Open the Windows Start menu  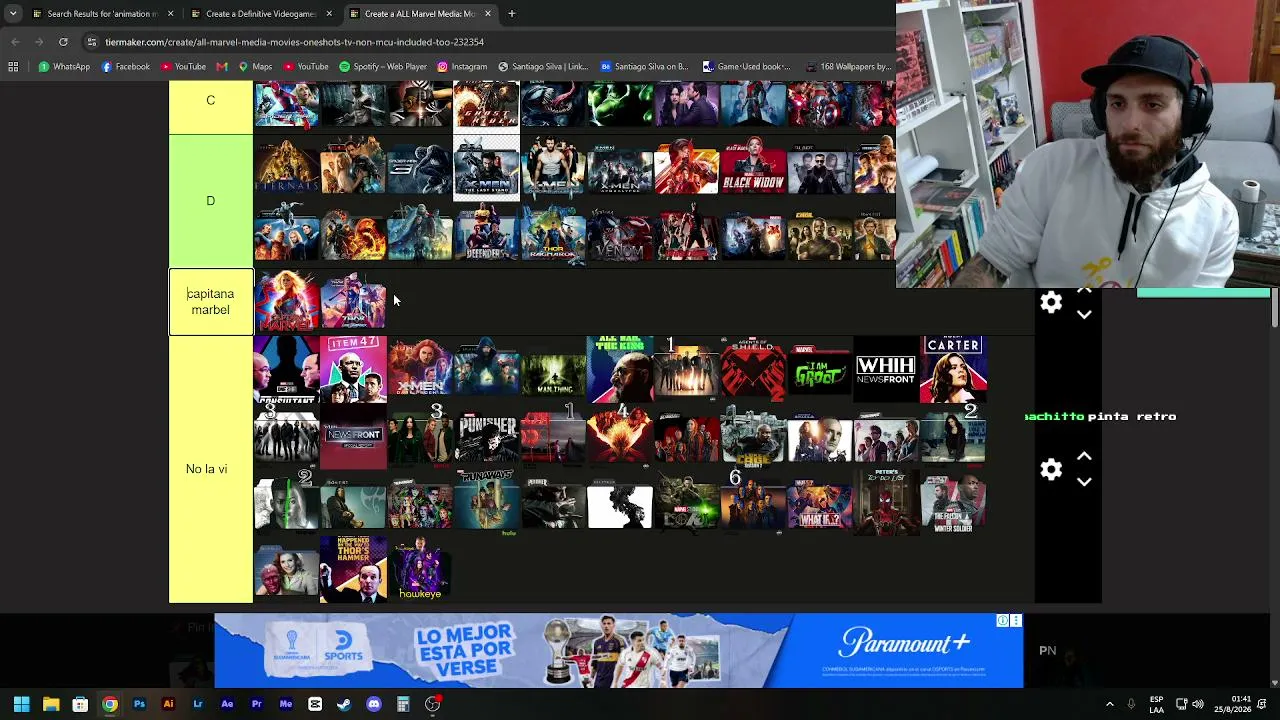tap(21, 704)
